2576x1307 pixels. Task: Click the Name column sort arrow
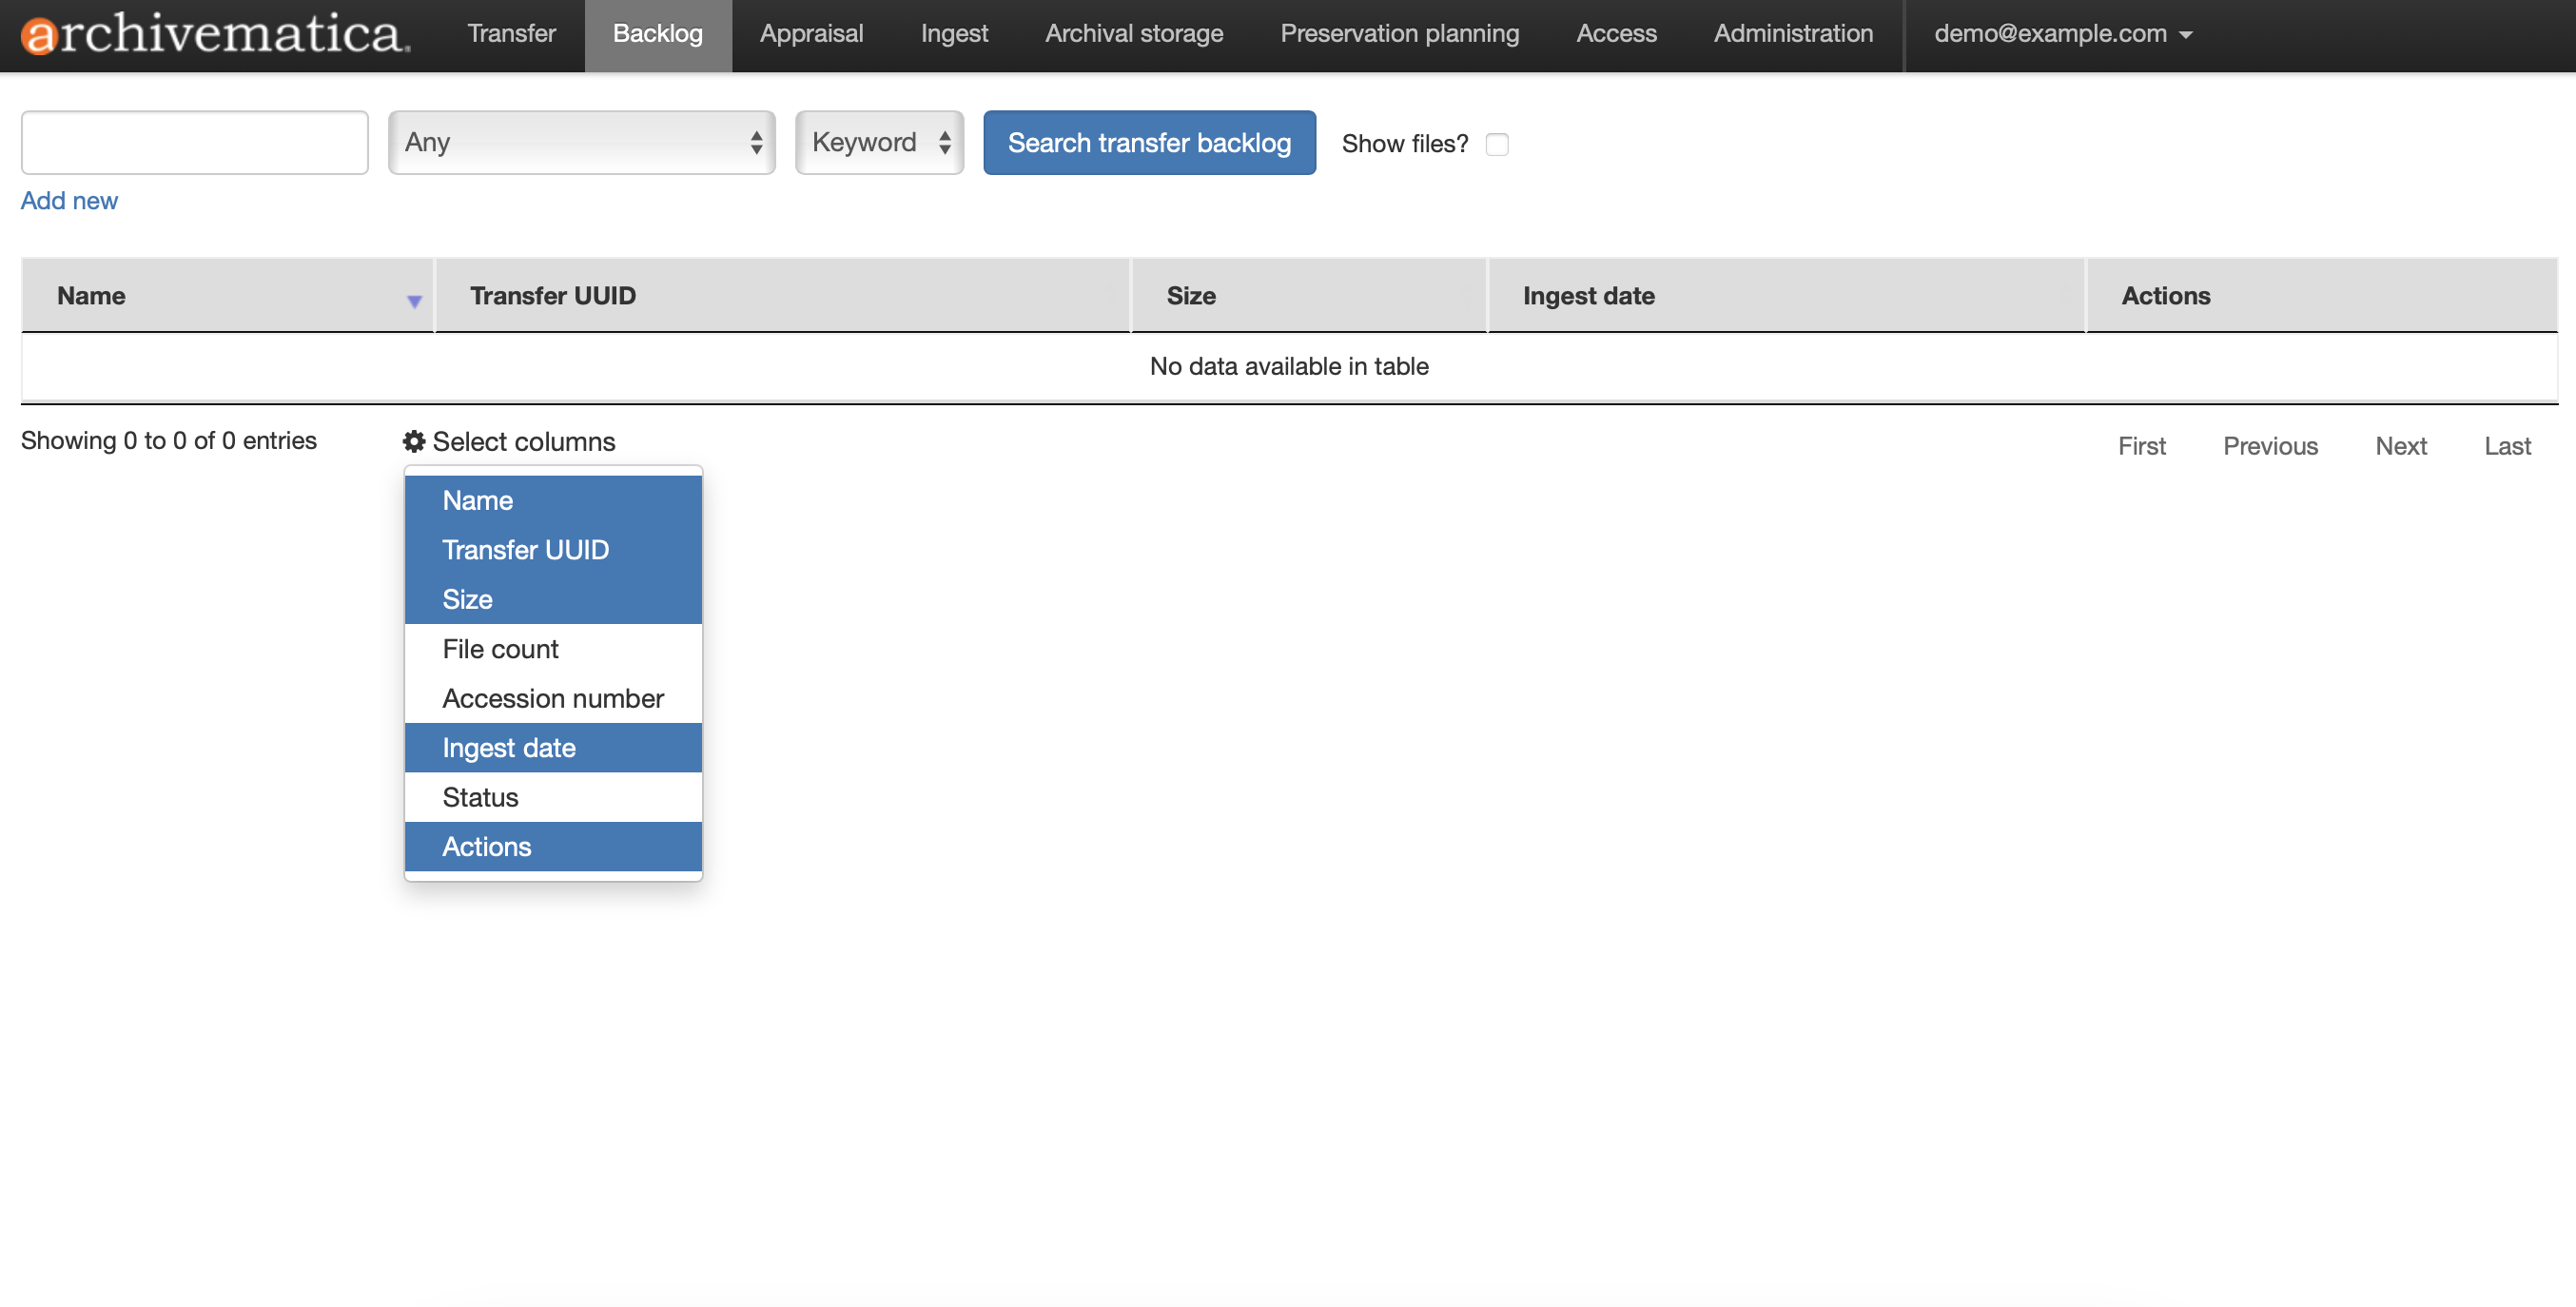(414, 301)
